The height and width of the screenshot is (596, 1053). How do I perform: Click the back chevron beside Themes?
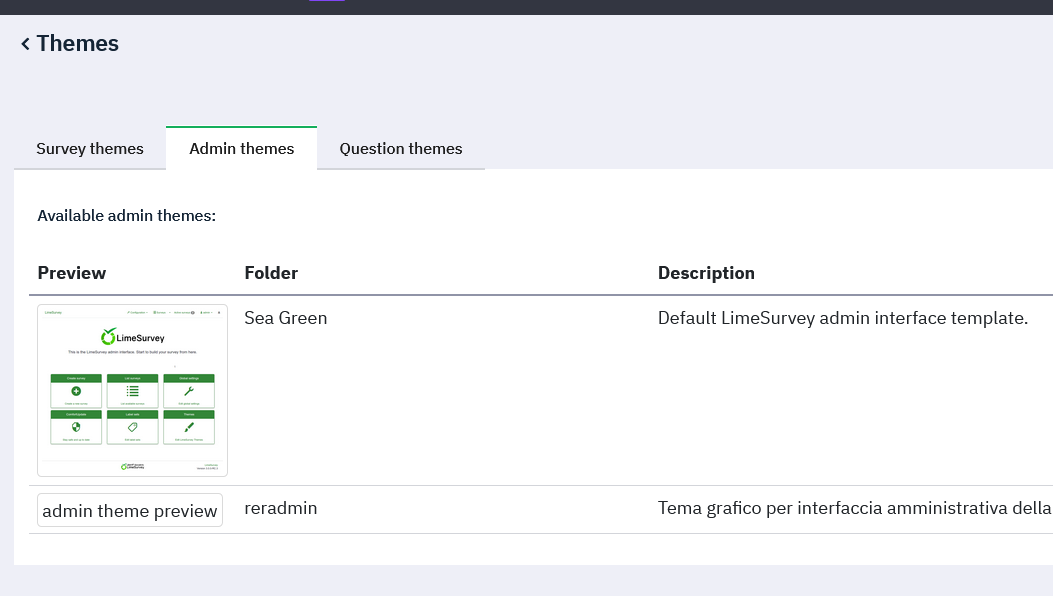(x=25, y=44)
